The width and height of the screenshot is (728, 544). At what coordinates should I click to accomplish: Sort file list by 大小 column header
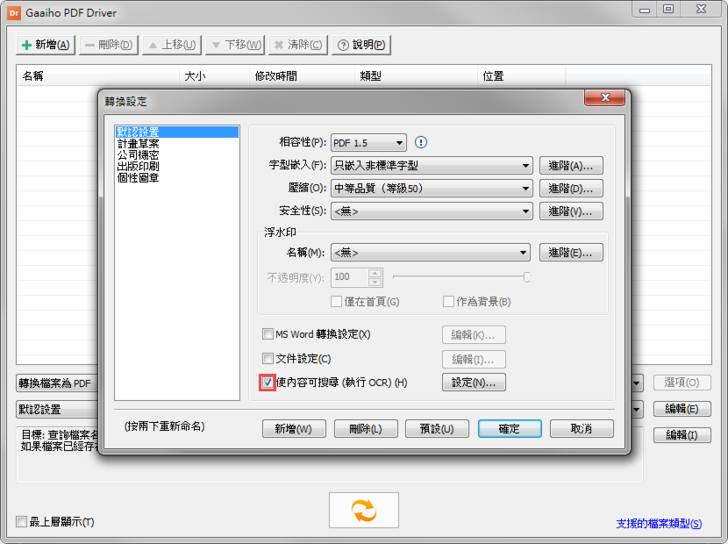point(214,76)
